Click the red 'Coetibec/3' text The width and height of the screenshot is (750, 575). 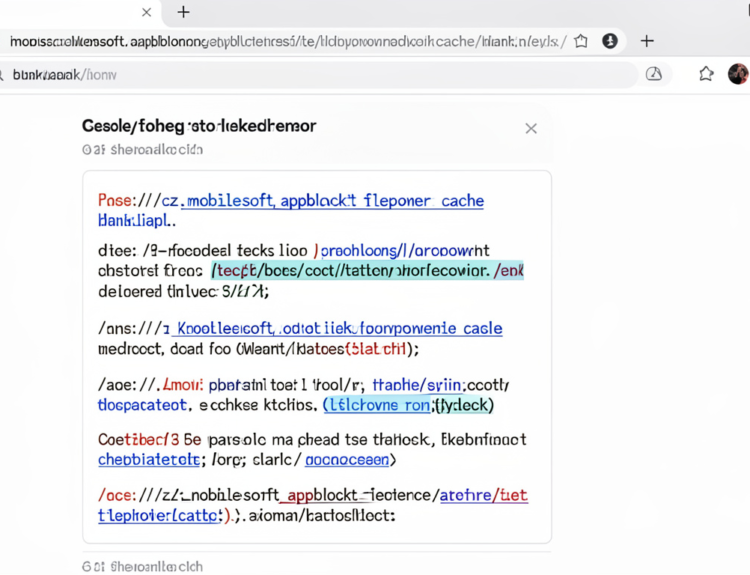coord(139,439)
